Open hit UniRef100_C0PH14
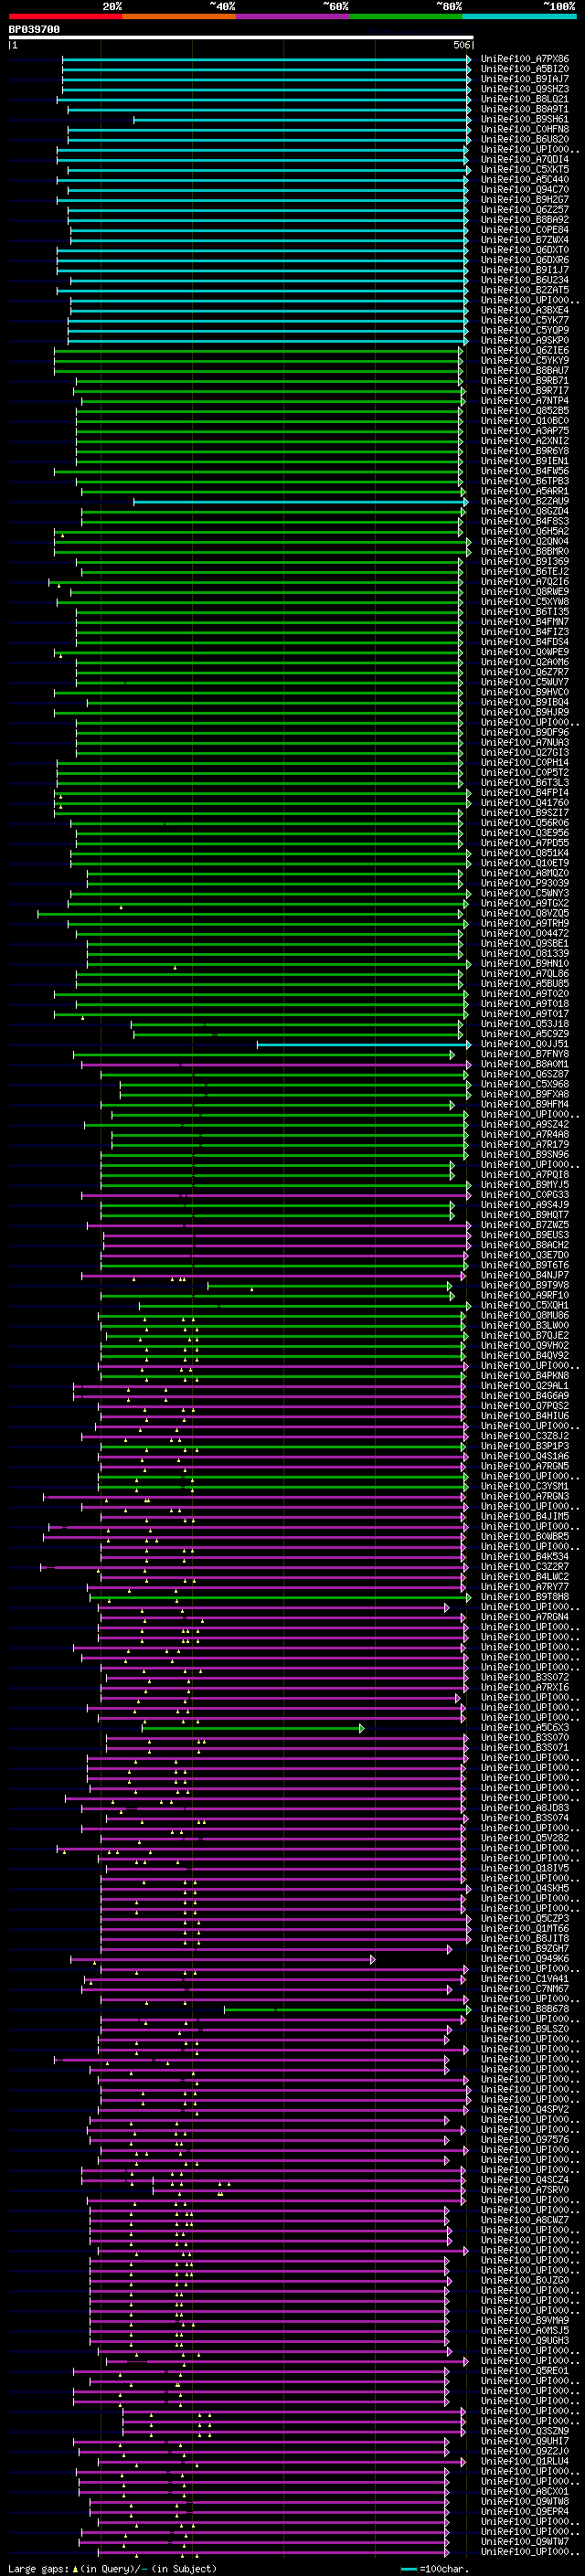The width and height of the screenshot is (585, 2576). click(525, 763)
